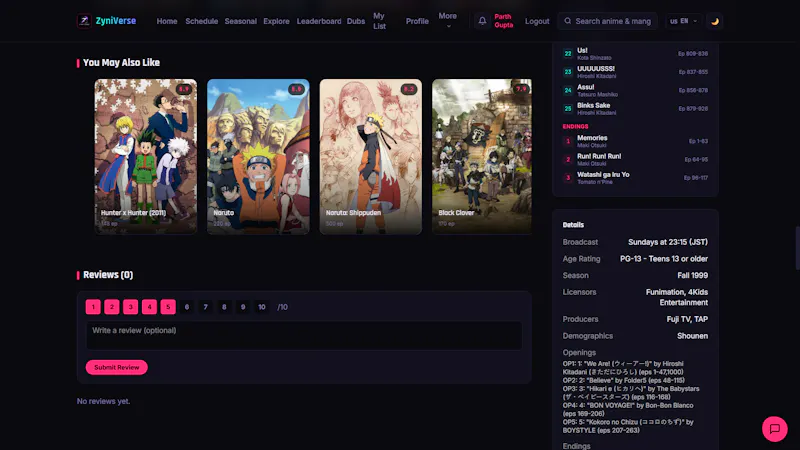Select rating 2
The height and width of the screenshot is (450, 800).
click(x=112, y=307)
